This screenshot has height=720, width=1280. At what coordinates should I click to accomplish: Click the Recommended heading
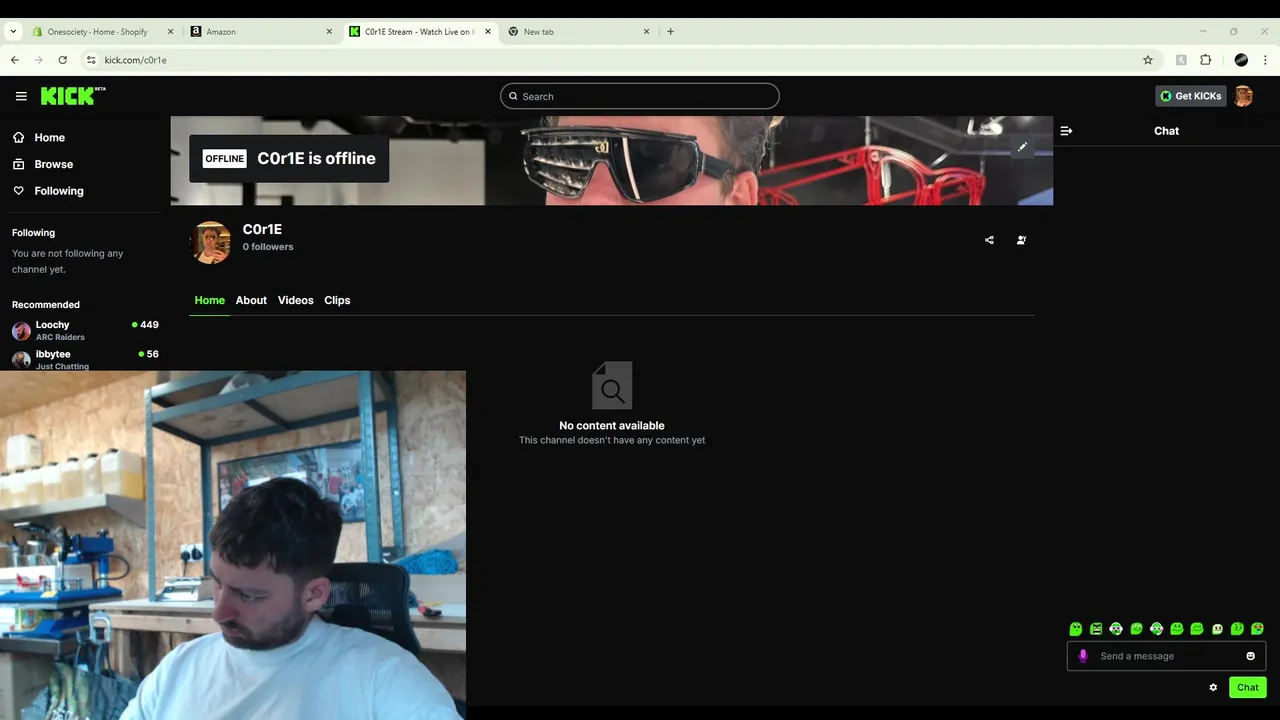(x=46, y=304)
